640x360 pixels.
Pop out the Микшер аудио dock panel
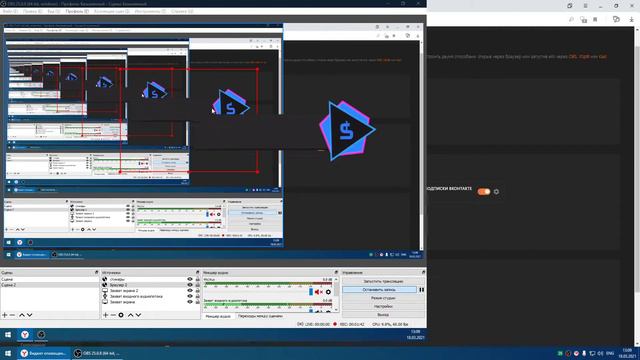tap(336, 272)
